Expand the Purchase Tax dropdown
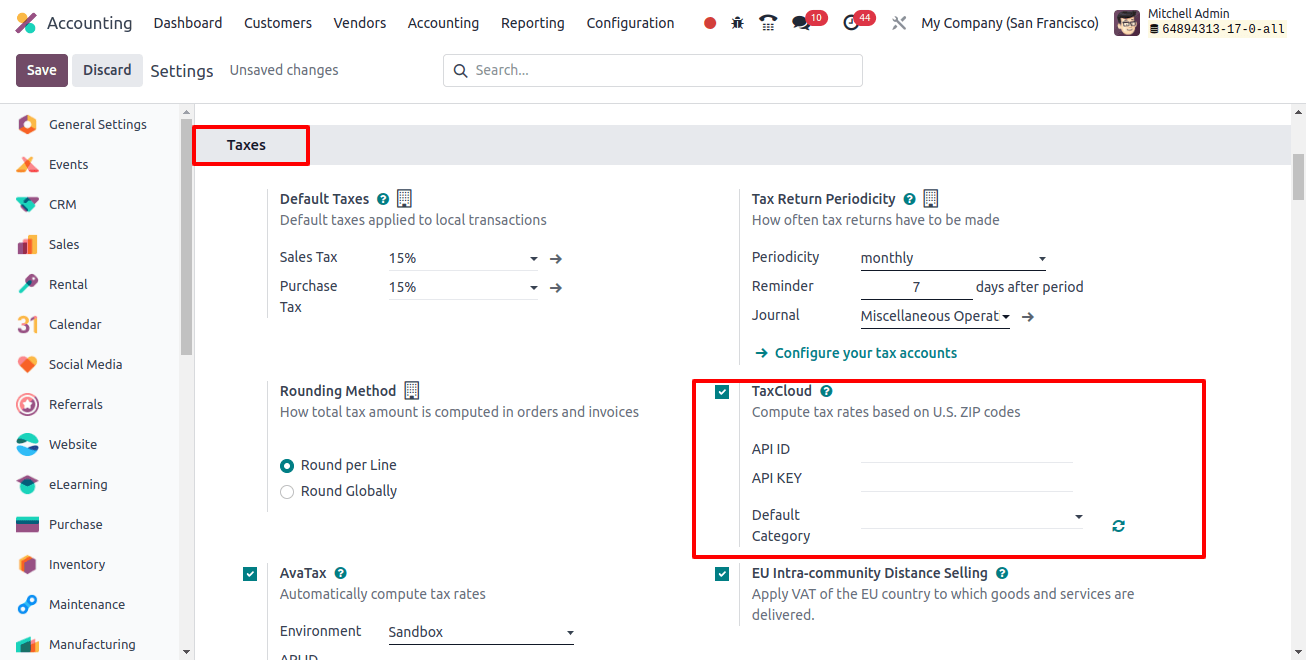The width and height of the screenshot is (1306, 660). (463, 287)
